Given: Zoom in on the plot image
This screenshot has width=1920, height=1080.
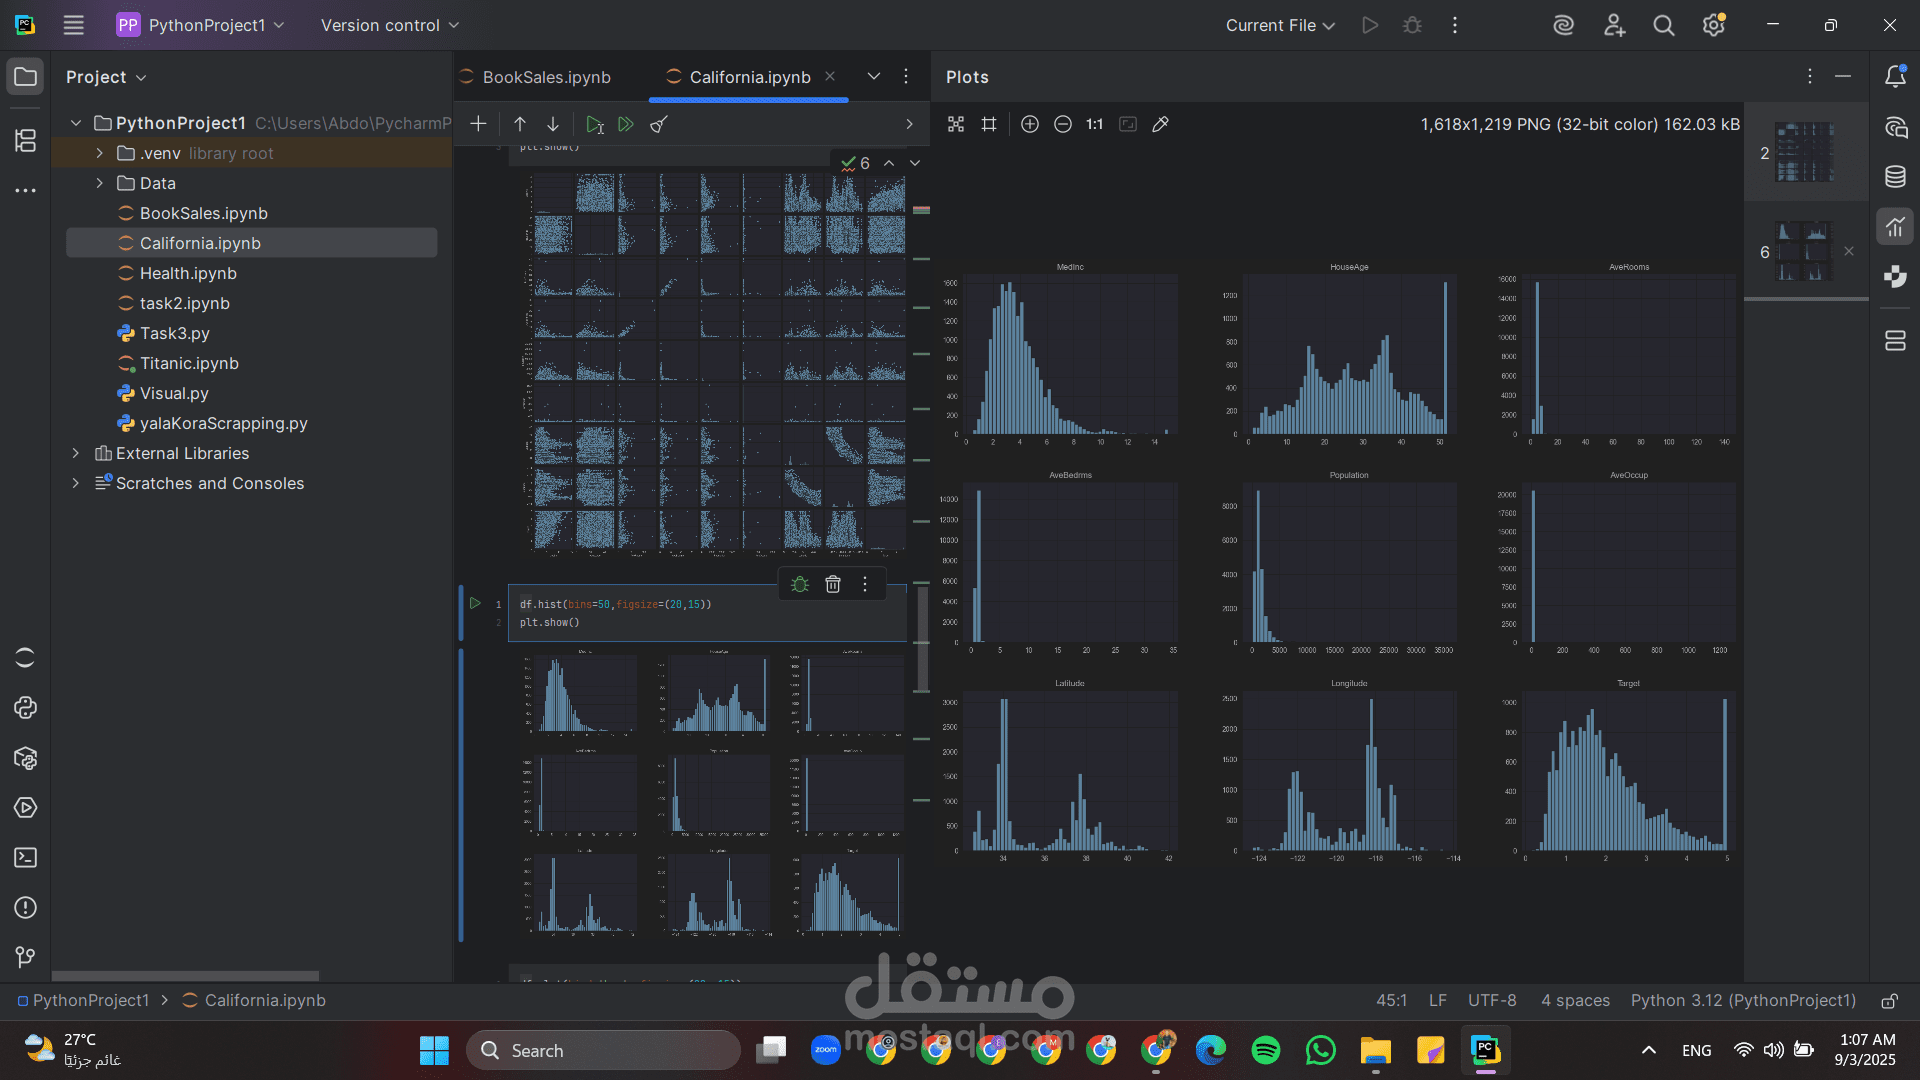Looking at the screenshot, I should tap(1030, 124).
